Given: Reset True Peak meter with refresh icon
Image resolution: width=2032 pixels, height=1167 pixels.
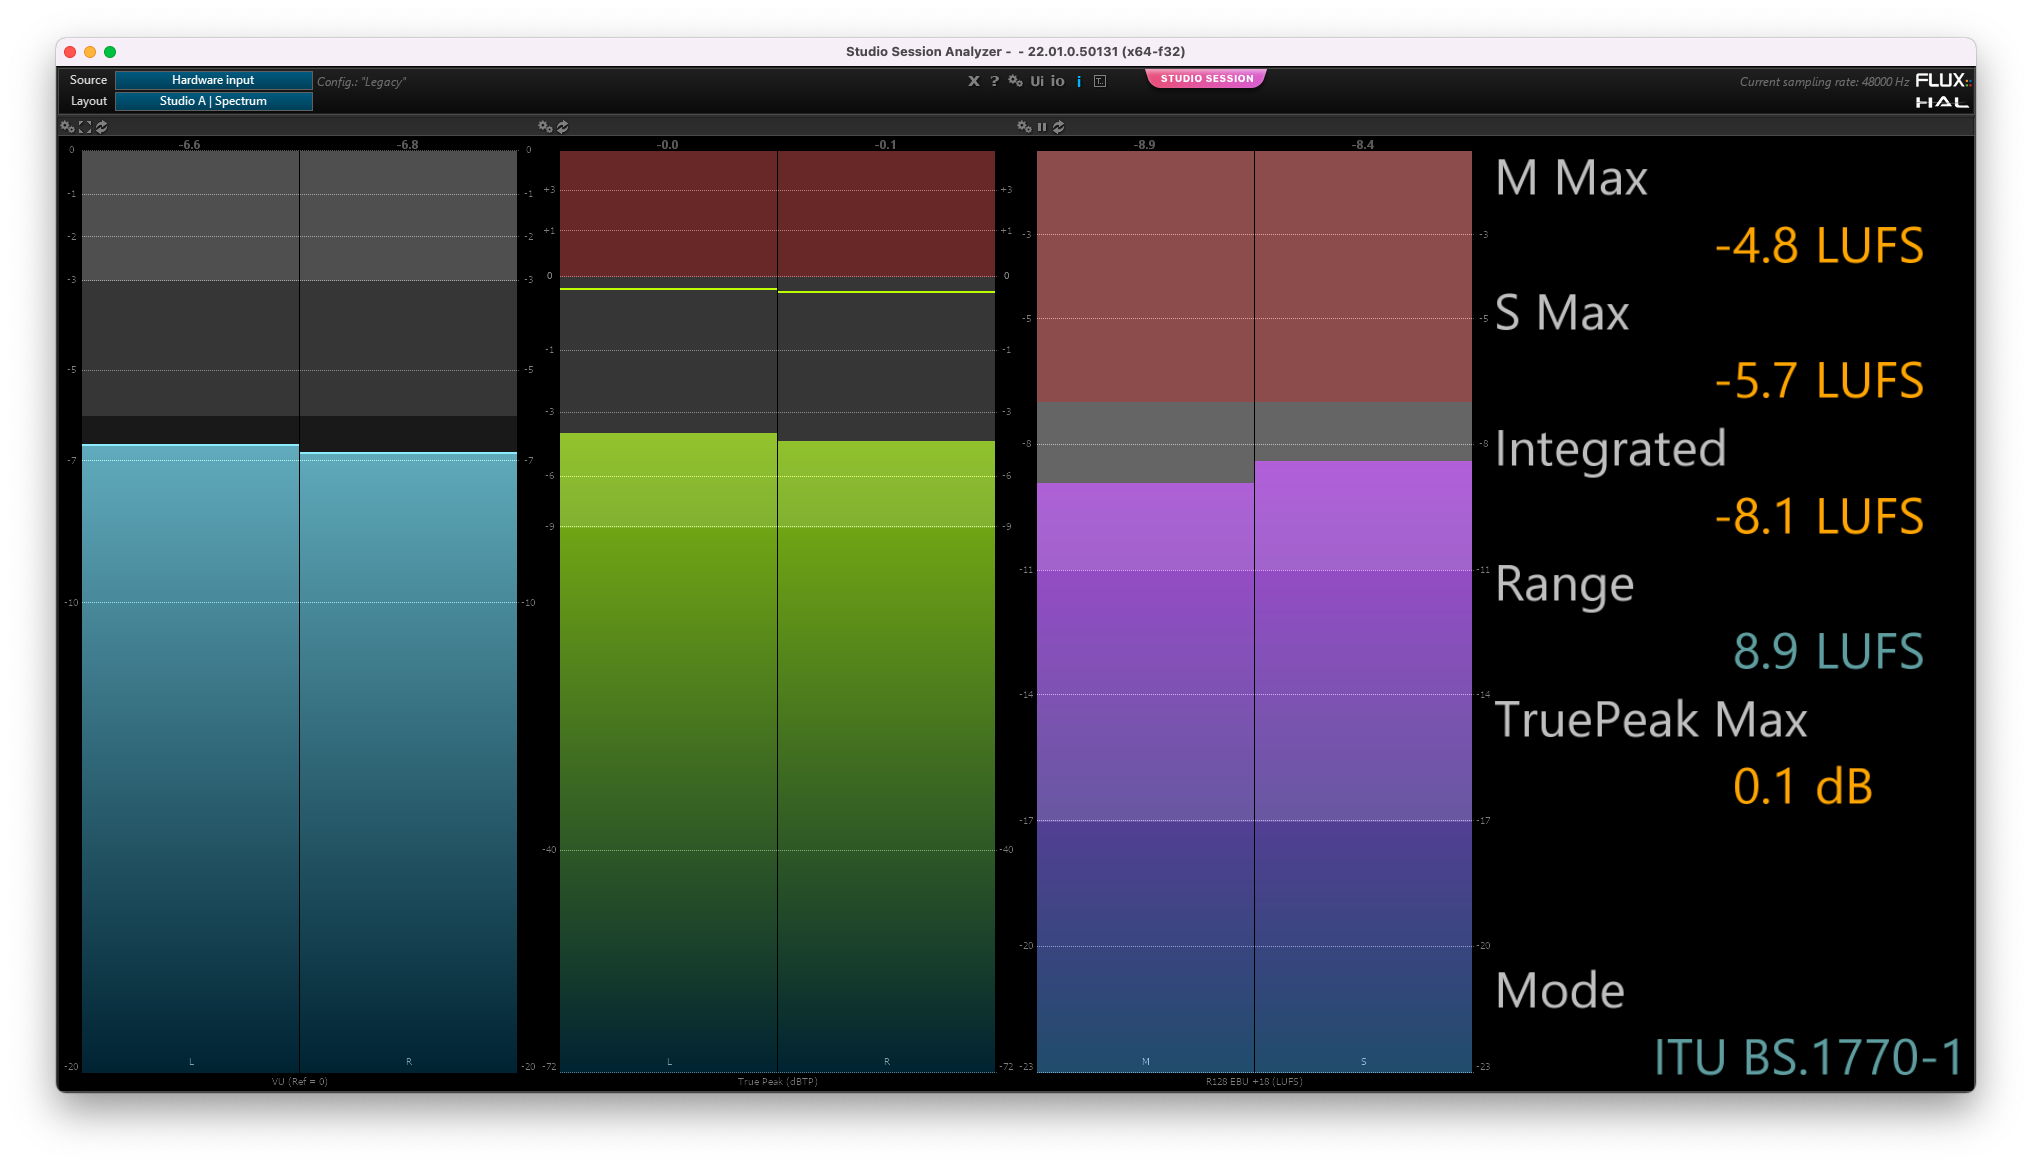Looking at the screenshot, I should 563,127.
